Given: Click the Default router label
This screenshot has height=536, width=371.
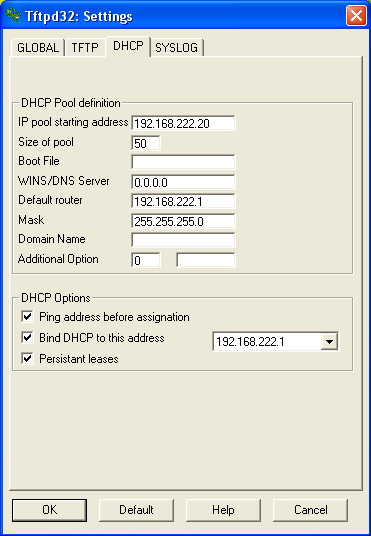Looking at the screenshot, I should click(50, 200).
